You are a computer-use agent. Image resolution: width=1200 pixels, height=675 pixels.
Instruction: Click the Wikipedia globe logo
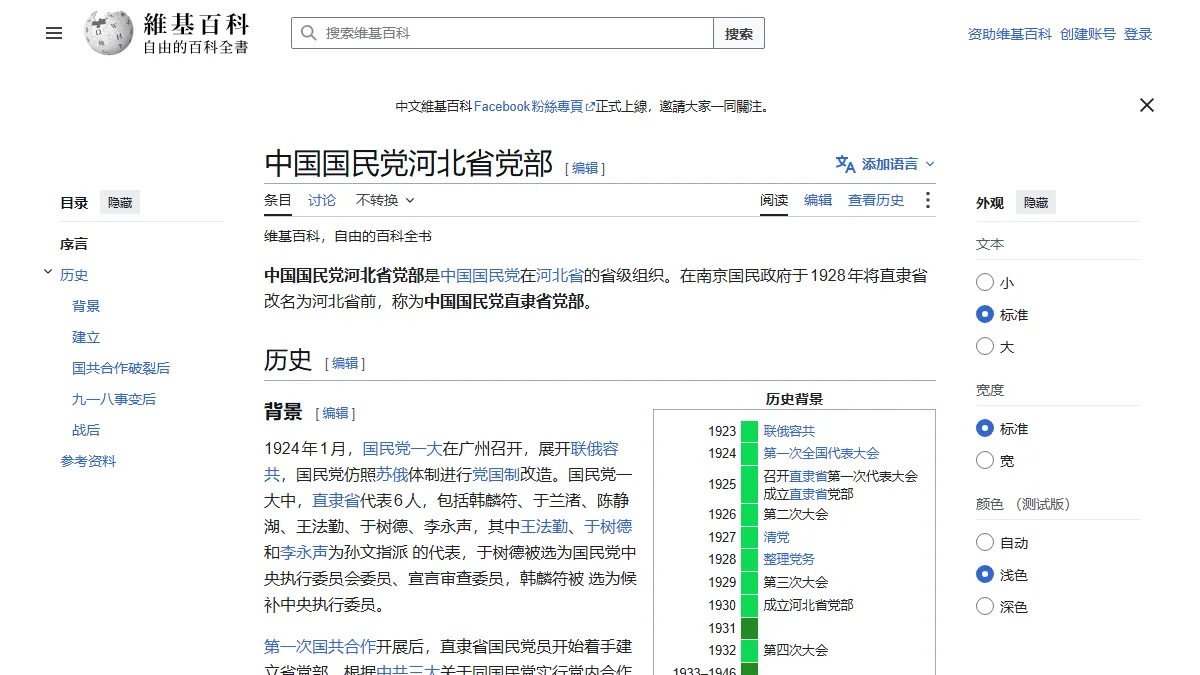(x=109, y=33)
